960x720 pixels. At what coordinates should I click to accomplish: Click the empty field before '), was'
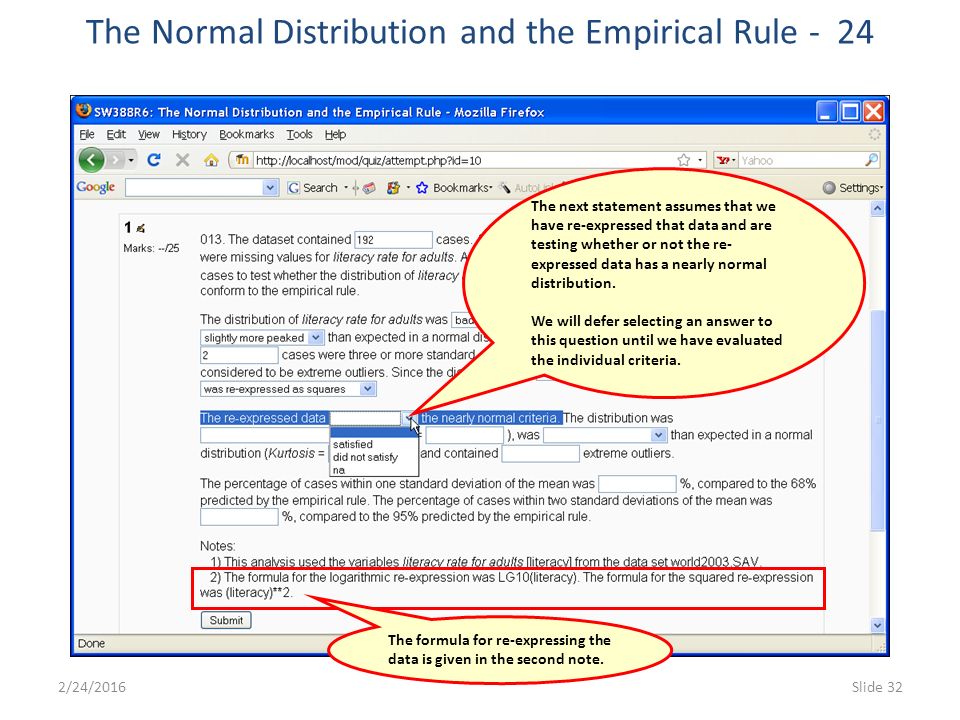(465, 435)
